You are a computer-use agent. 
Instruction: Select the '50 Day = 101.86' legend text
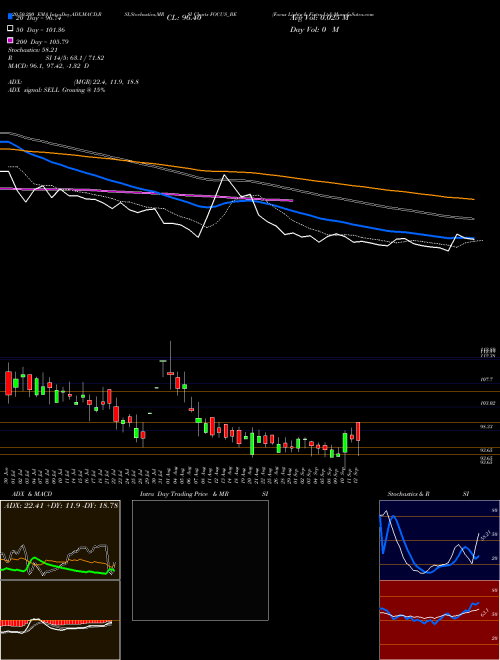click(x=40, y=30)
